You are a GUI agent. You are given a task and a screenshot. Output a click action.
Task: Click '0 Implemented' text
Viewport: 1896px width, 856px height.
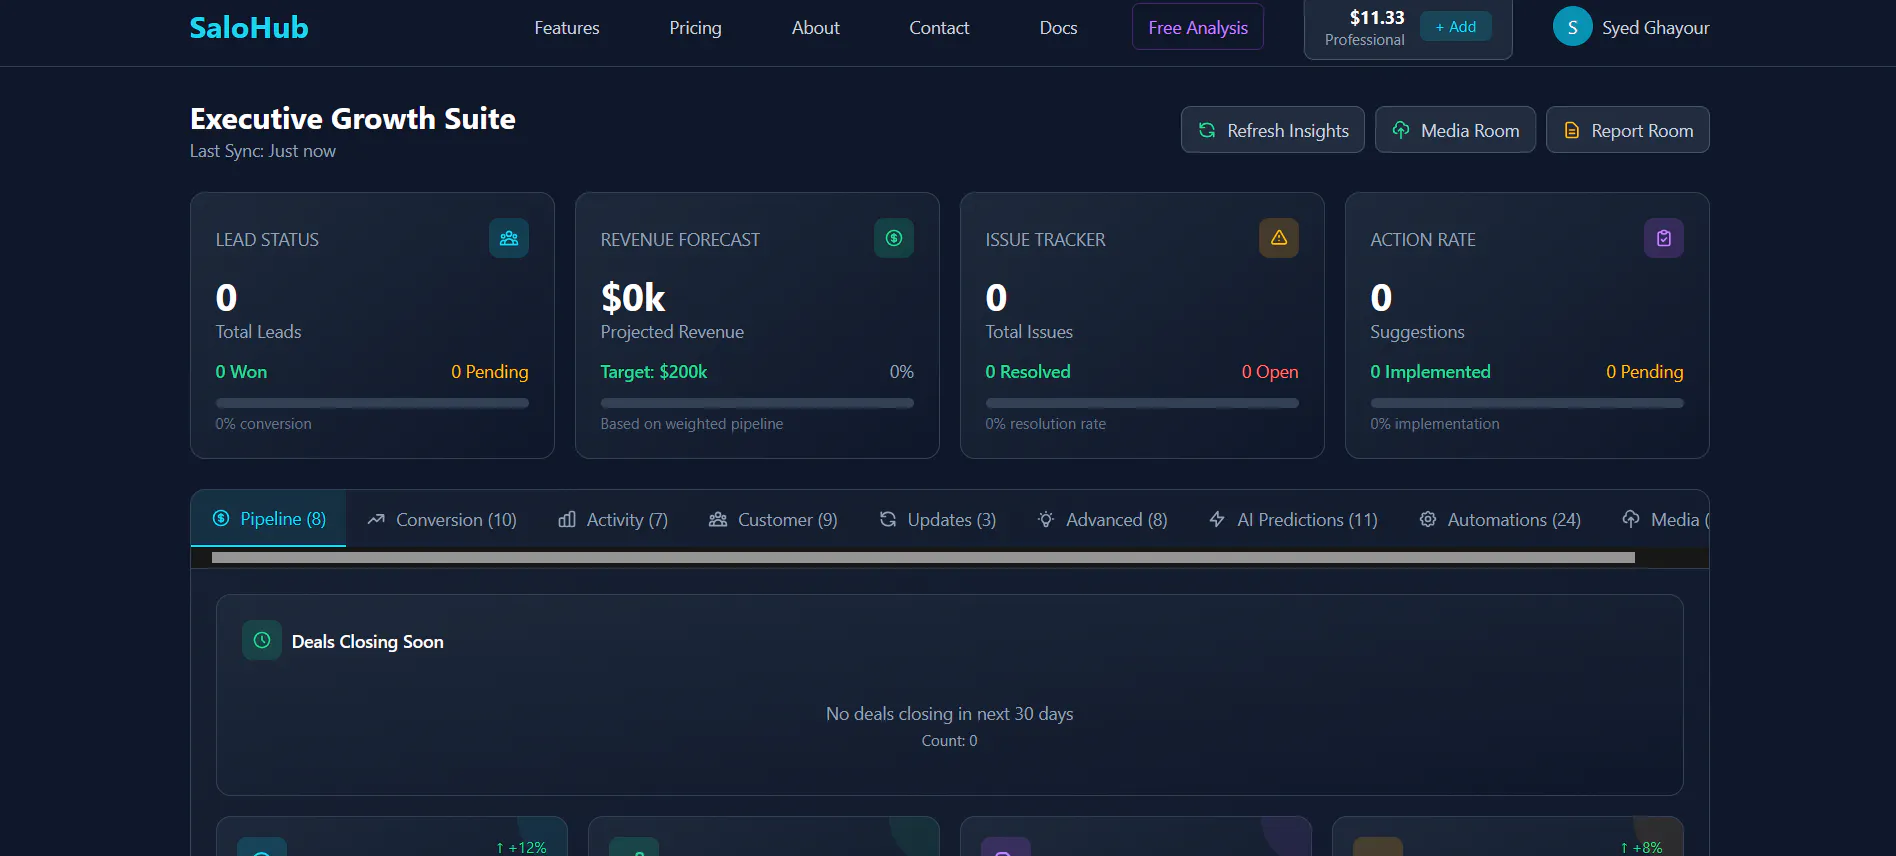[x=1430, y=372]
